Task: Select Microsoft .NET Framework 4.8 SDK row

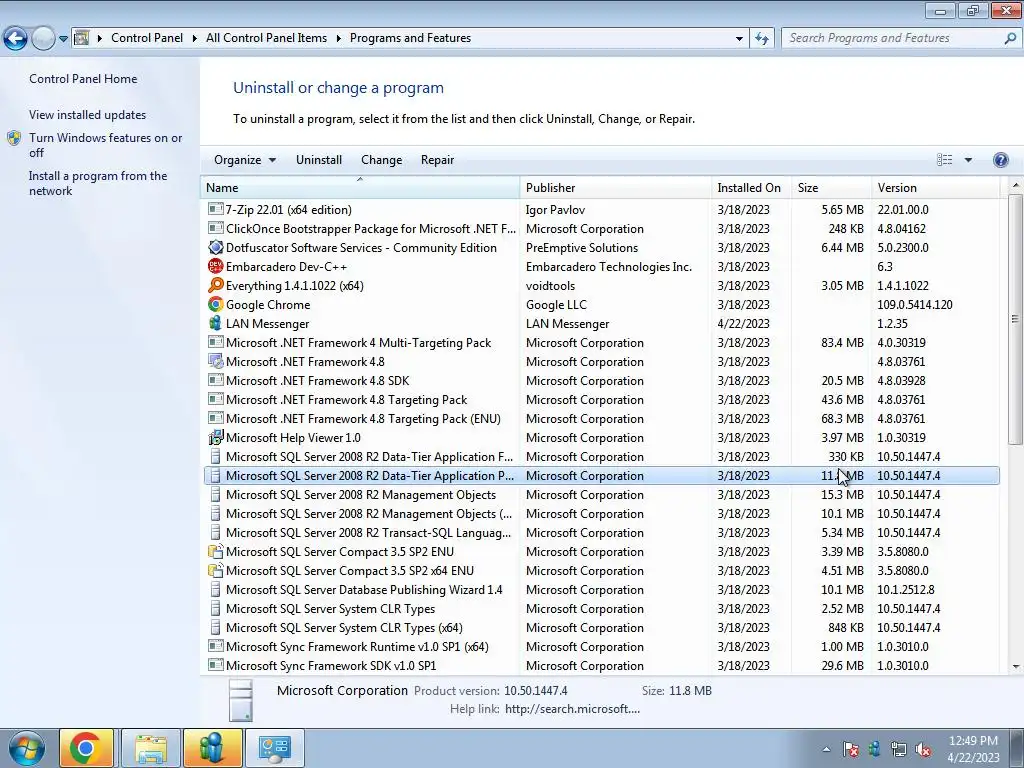Action: 601,381
